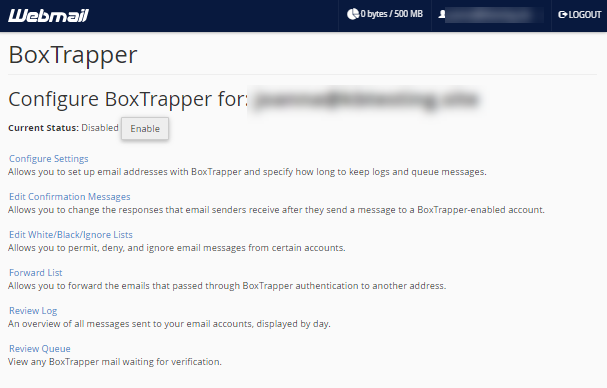Click description 'Allows you to set up email addresses'

point(247,172)
